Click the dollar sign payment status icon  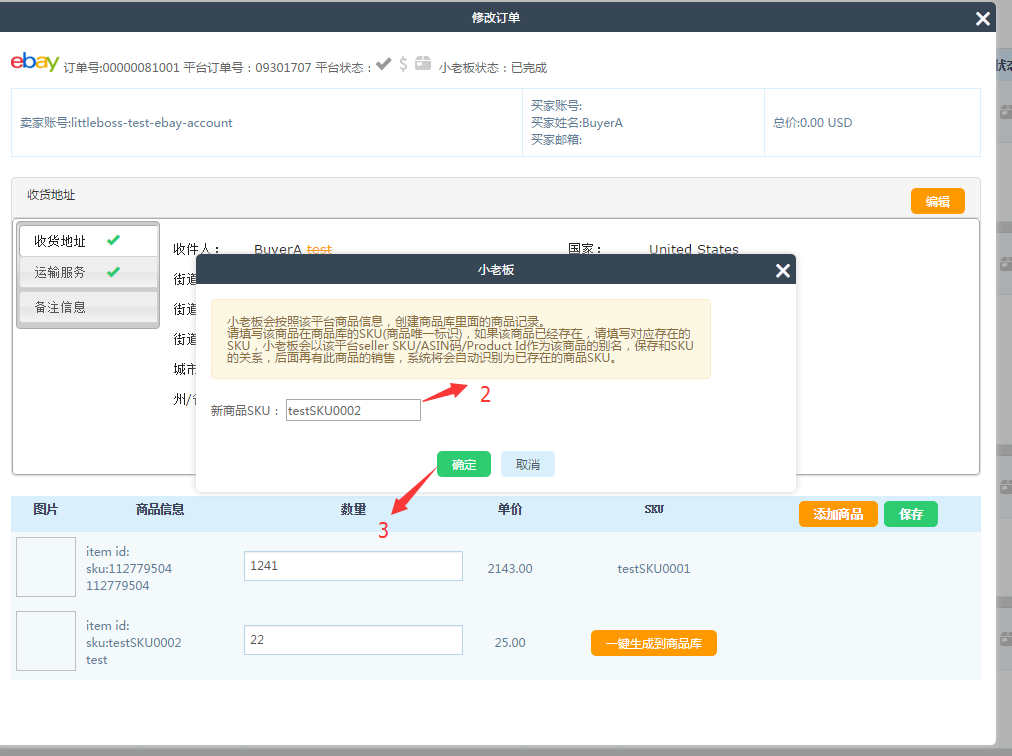coord(403,64)
